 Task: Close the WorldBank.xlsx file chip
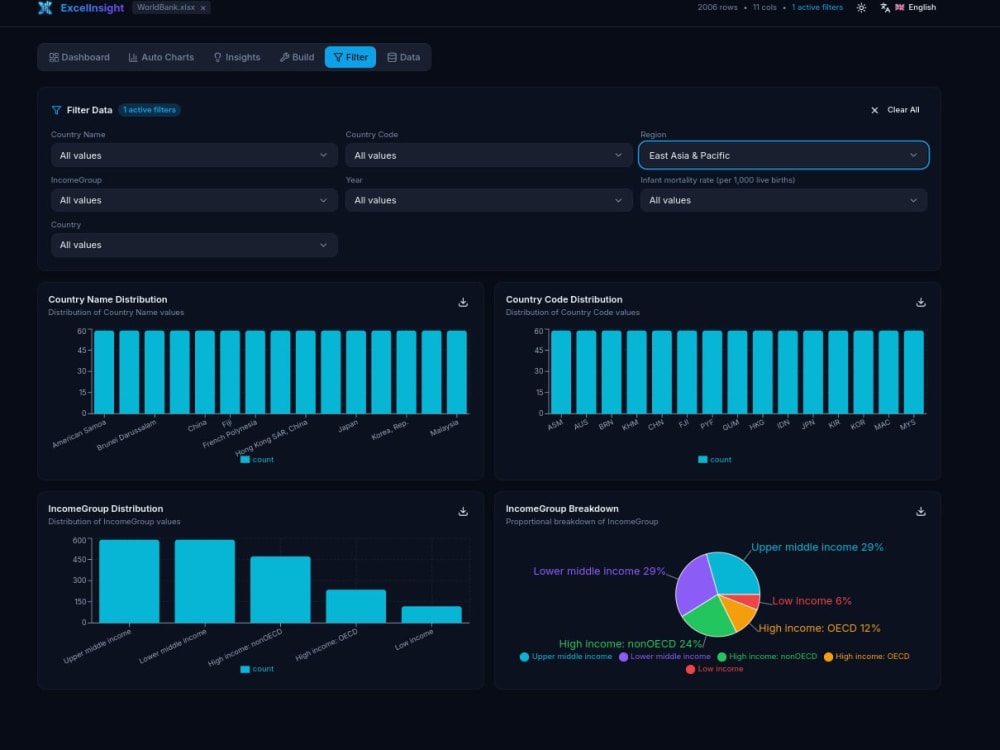[203, 8]
